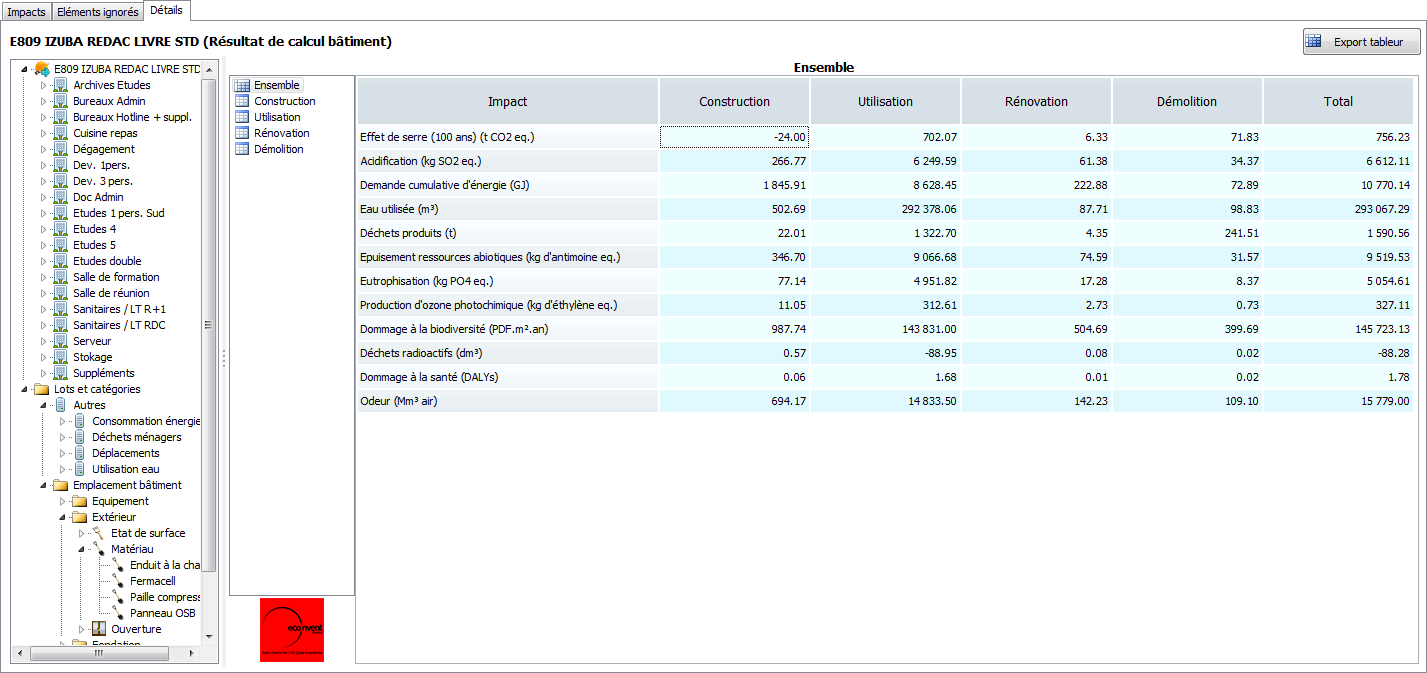Expand the Ouverture node
The width and height of the screenshot is (1427, 673).
coord(81,629)
